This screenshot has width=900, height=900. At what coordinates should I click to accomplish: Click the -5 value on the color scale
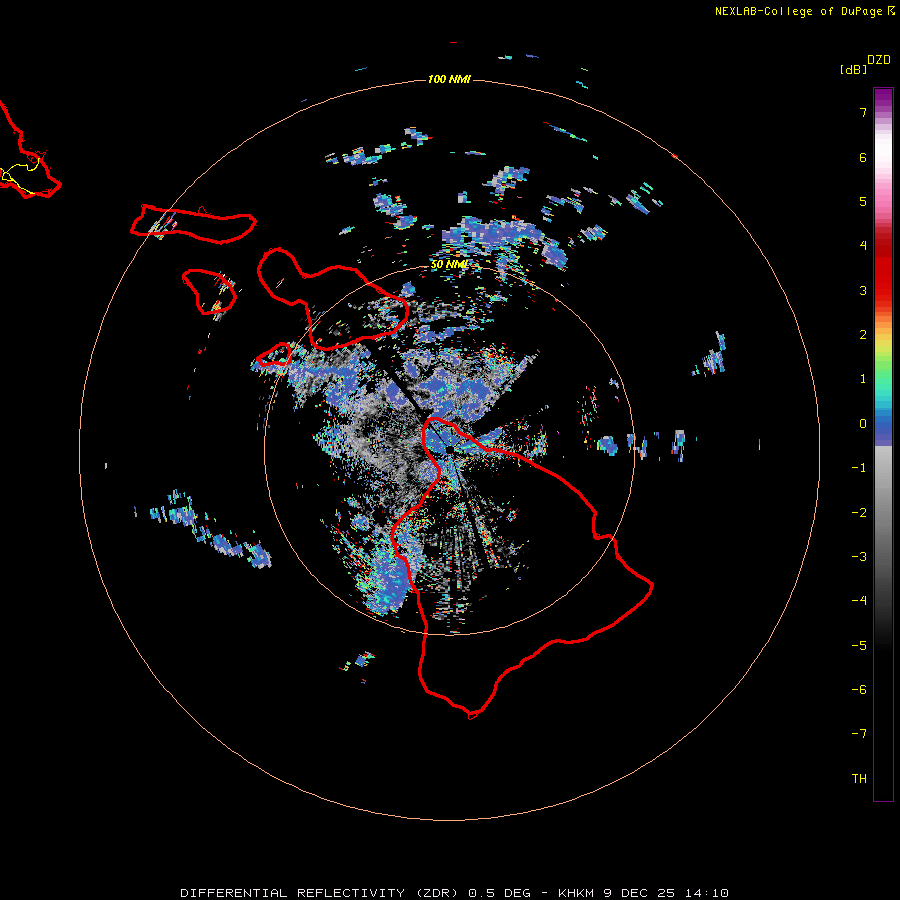[859, 645]
